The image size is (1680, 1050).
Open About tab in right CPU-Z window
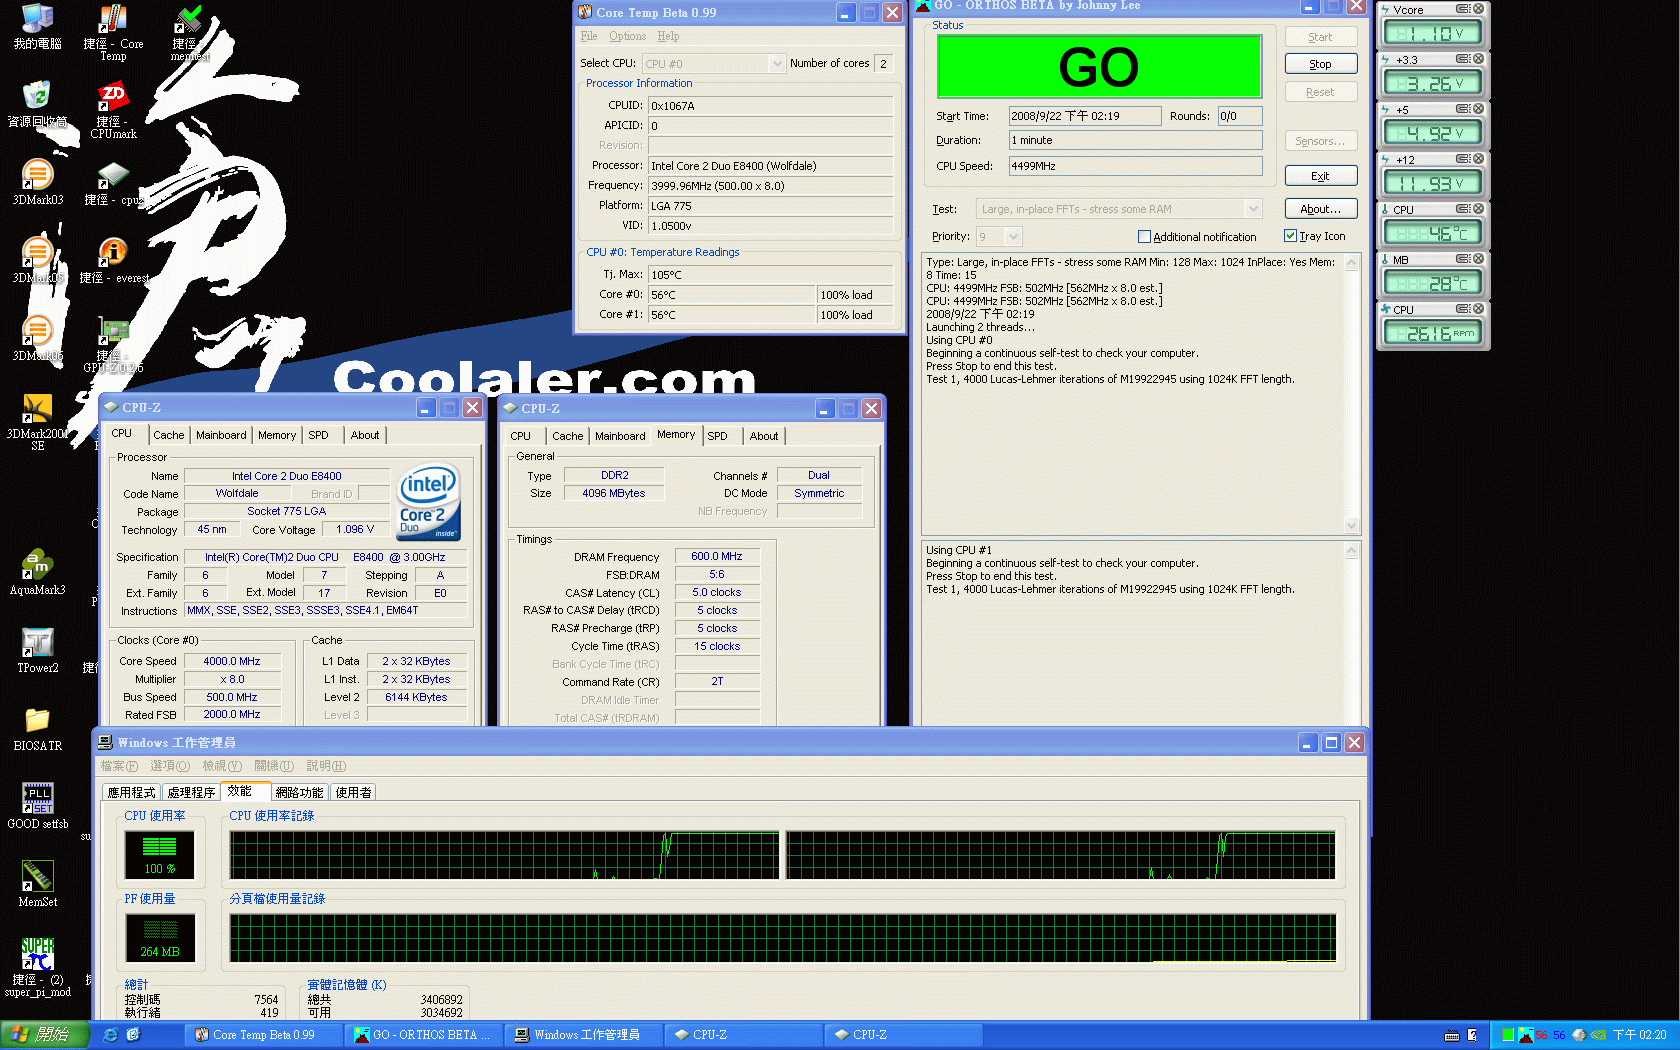click(764, 436)
